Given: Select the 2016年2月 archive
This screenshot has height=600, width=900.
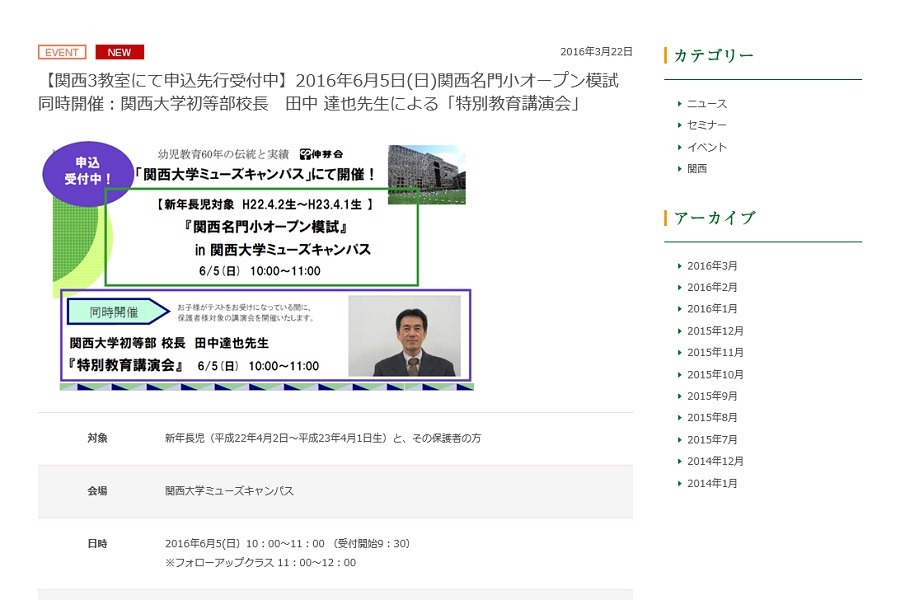Looking at the screenshot, I should coord(710,287).
